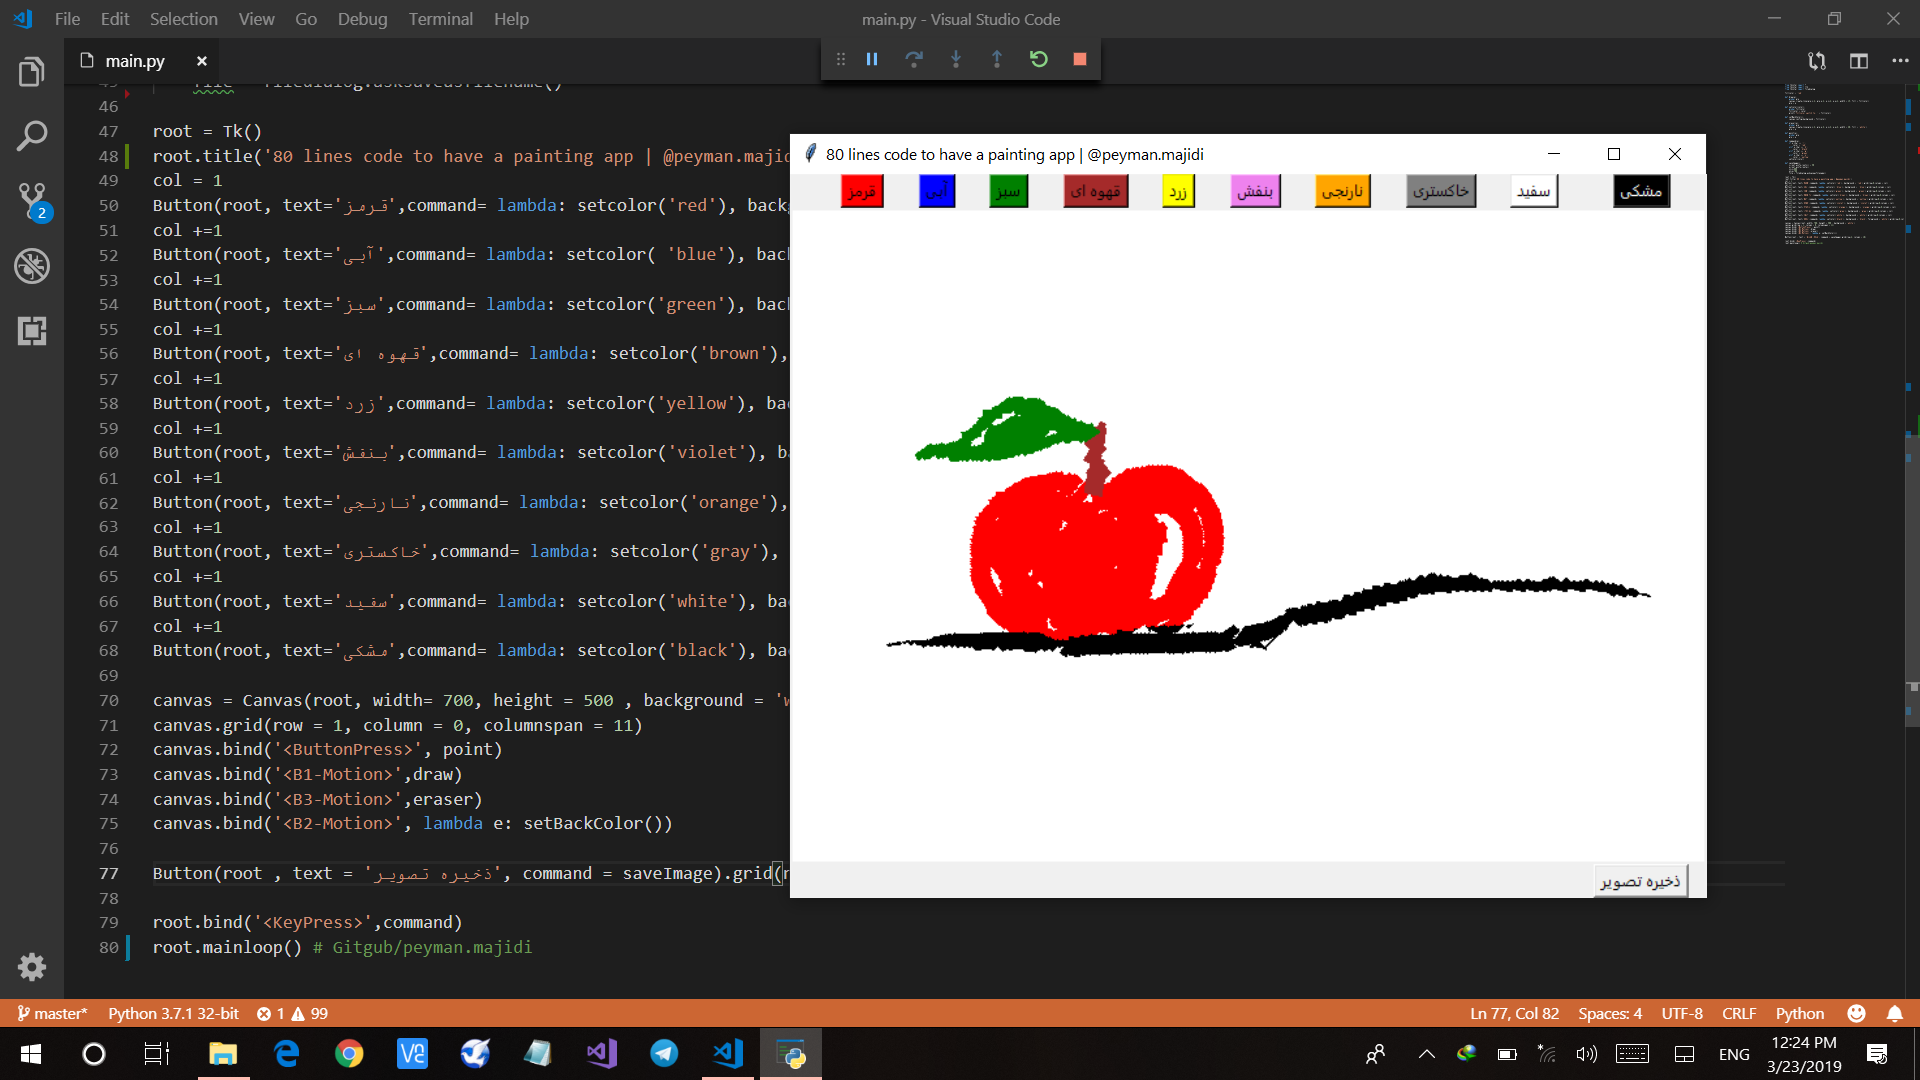The height and width of the screenshot is (1080, 1920).
Task: Click the Split Editor icon
Action: [x=1859, y=61]
